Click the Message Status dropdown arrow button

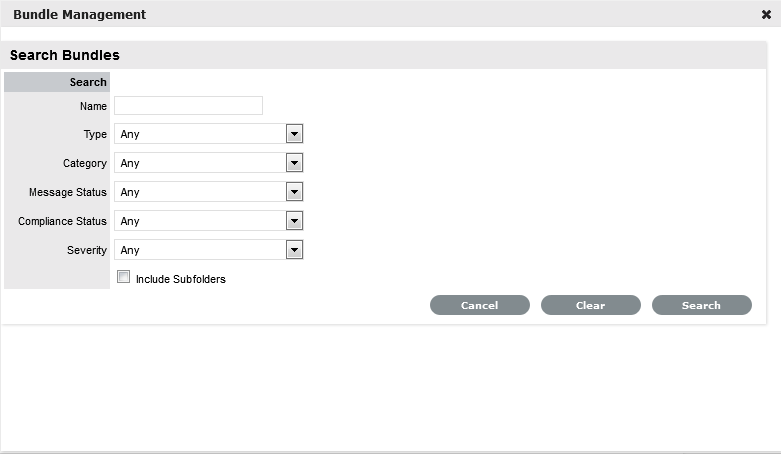(x=294, y=192)
